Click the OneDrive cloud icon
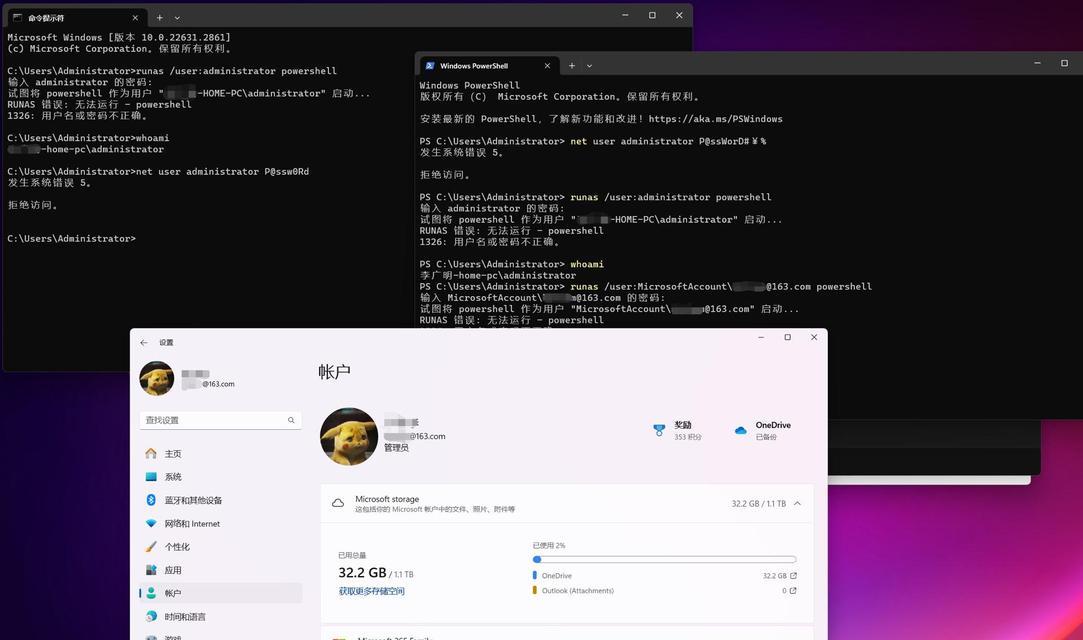1083x640 pixels. tap(740, 430)
